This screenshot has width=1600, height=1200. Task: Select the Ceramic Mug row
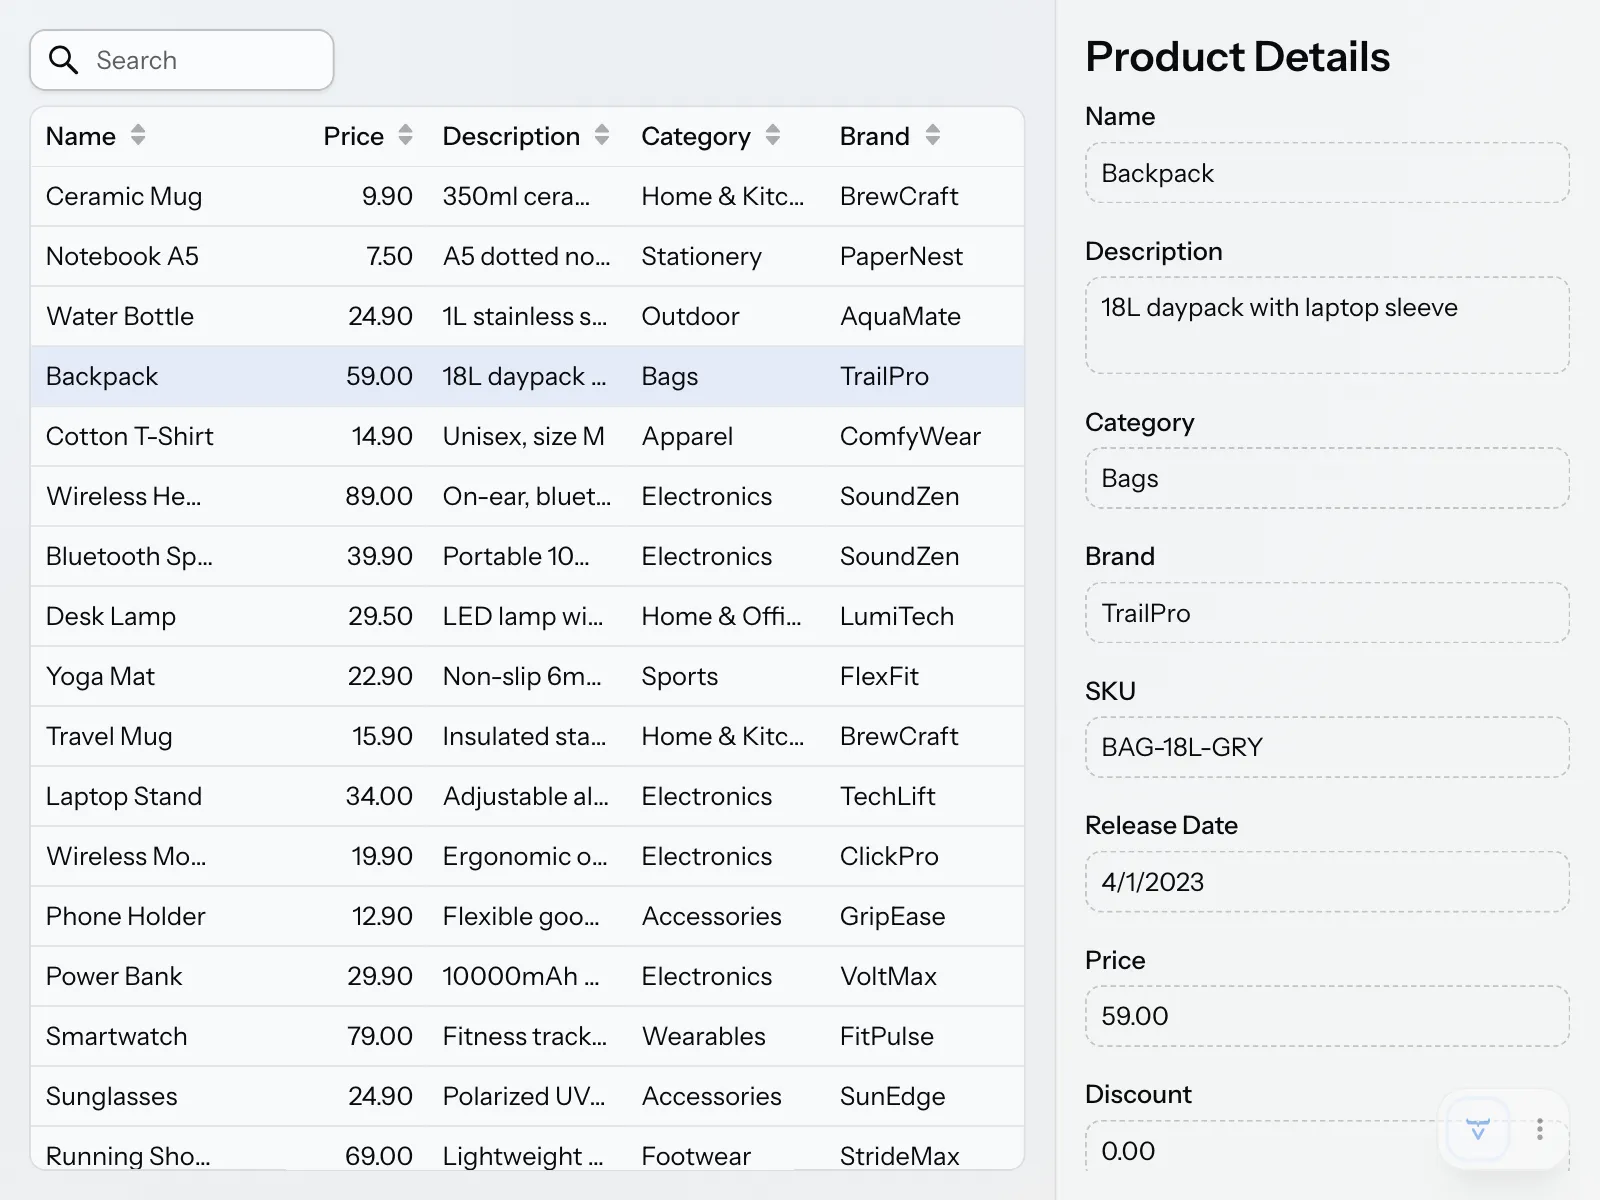tap(527, 196)
